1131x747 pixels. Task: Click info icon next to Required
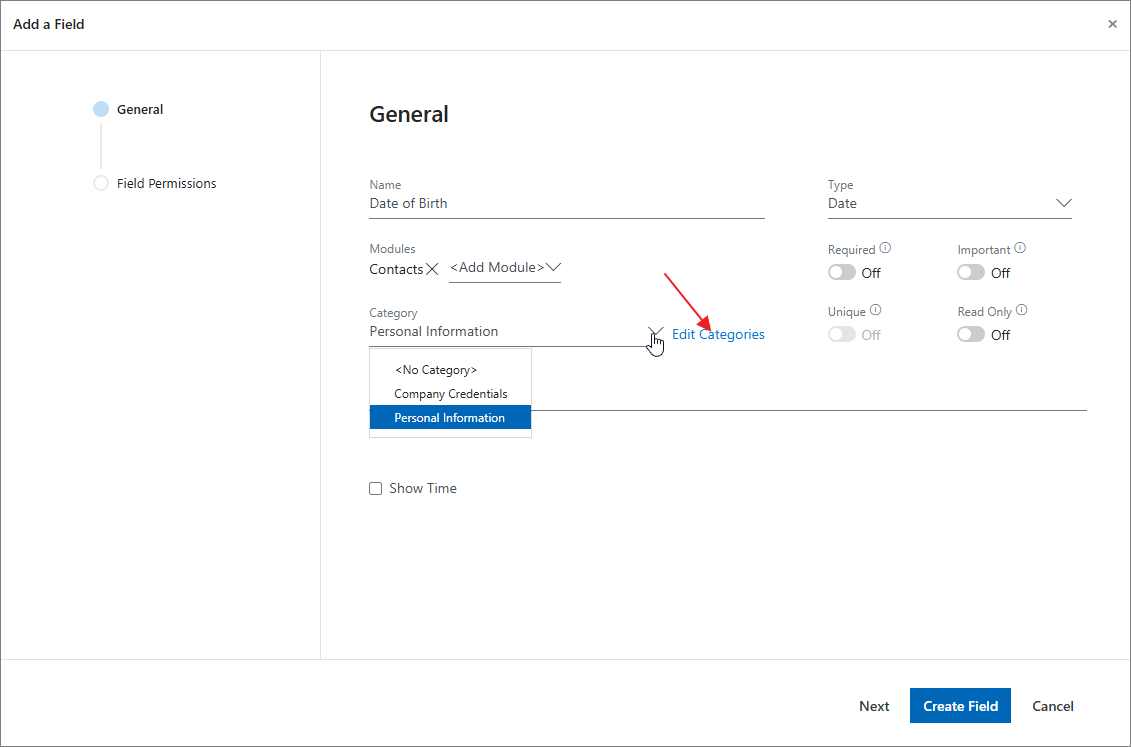885,249
